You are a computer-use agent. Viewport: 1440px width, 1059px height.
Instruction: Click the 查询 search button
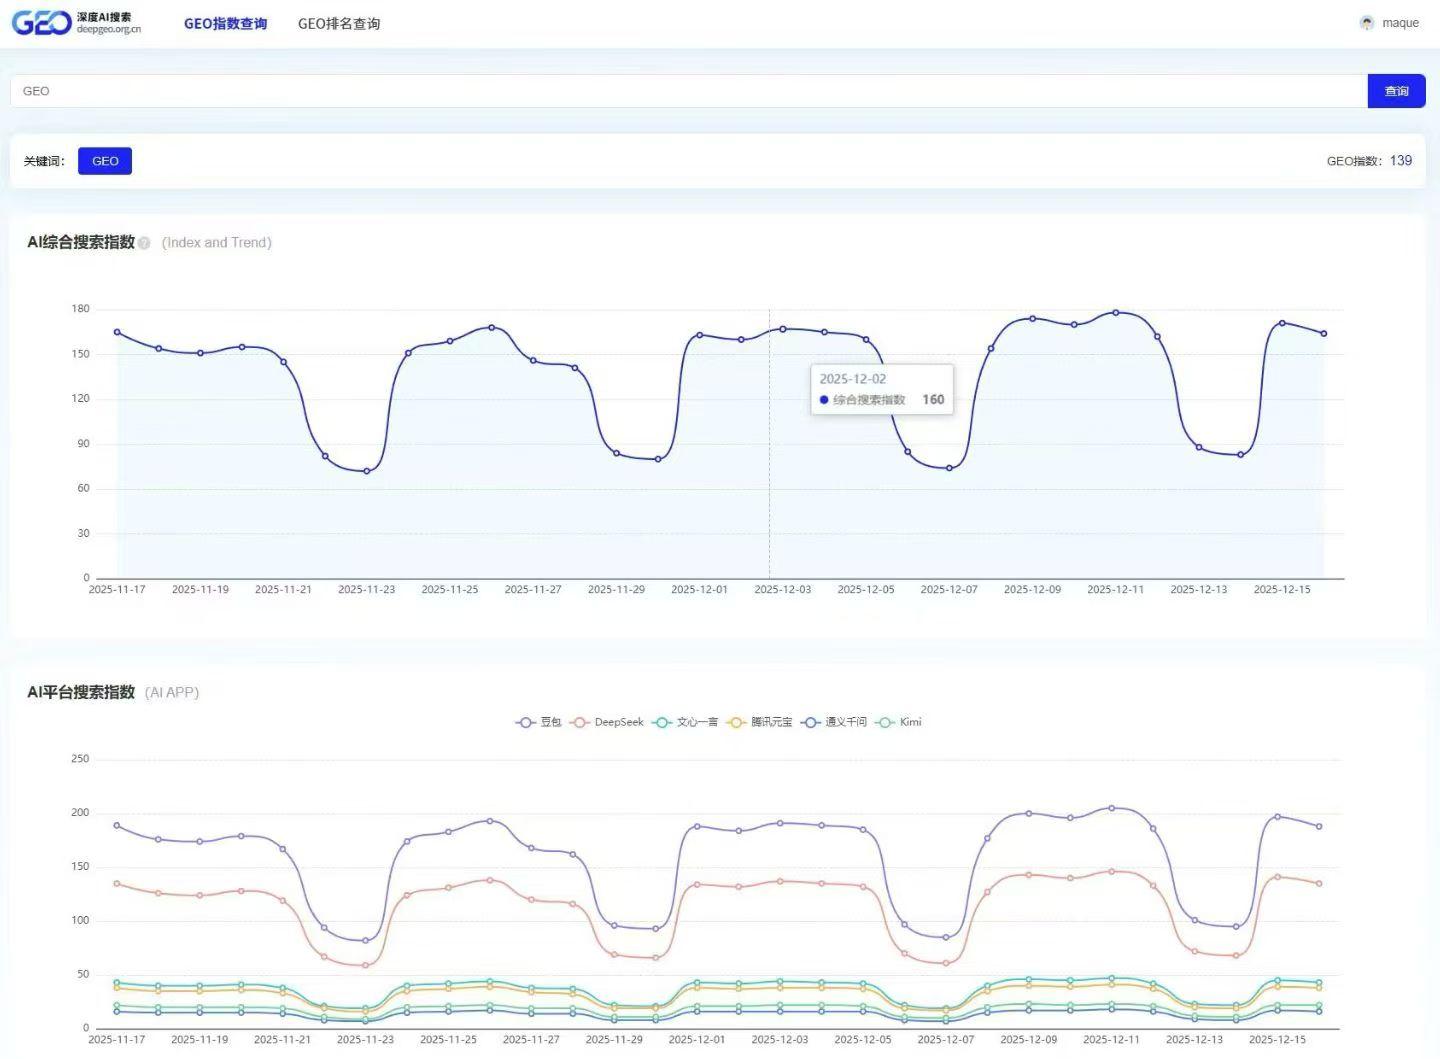1396,91
